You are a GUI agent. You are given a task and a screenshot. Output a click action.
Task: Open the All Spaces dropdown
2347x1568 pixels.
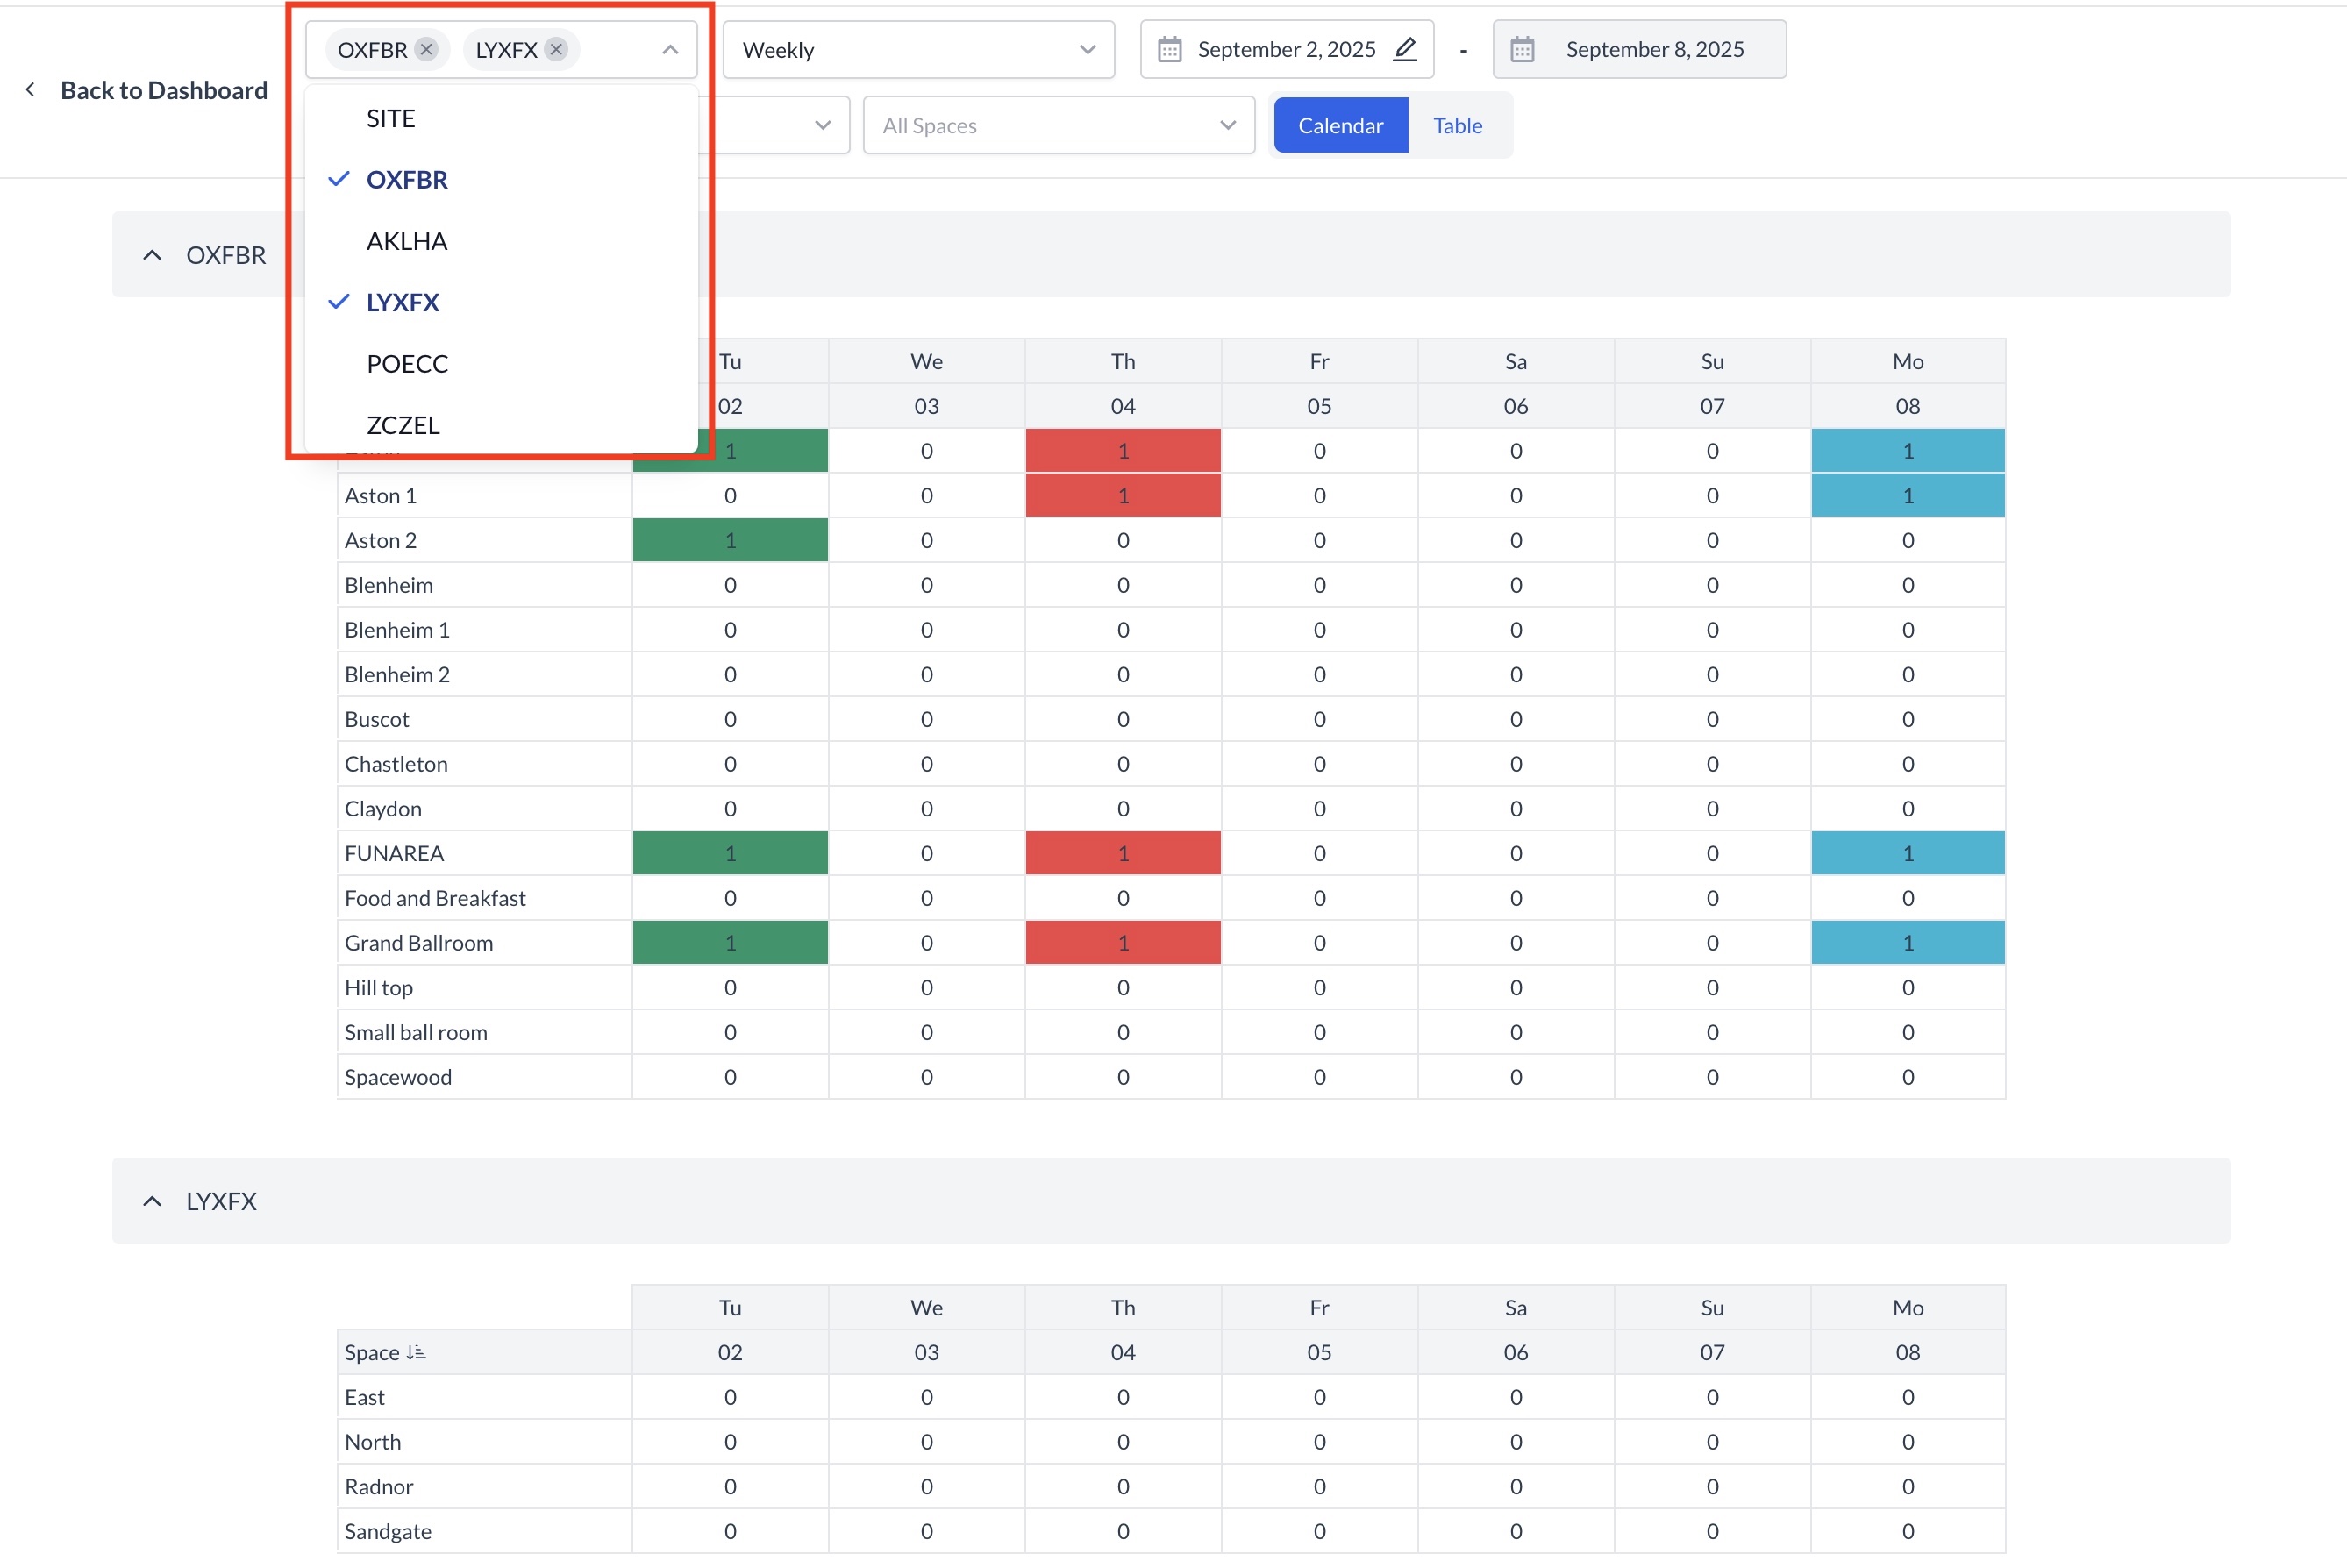[1058, 126]
